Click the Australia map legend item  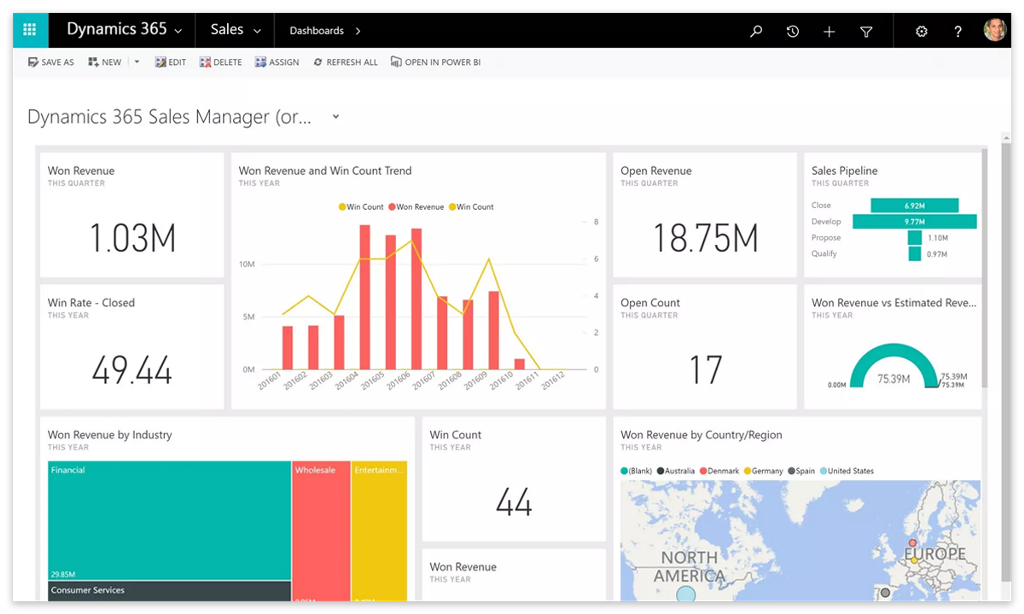click(676, 471)
